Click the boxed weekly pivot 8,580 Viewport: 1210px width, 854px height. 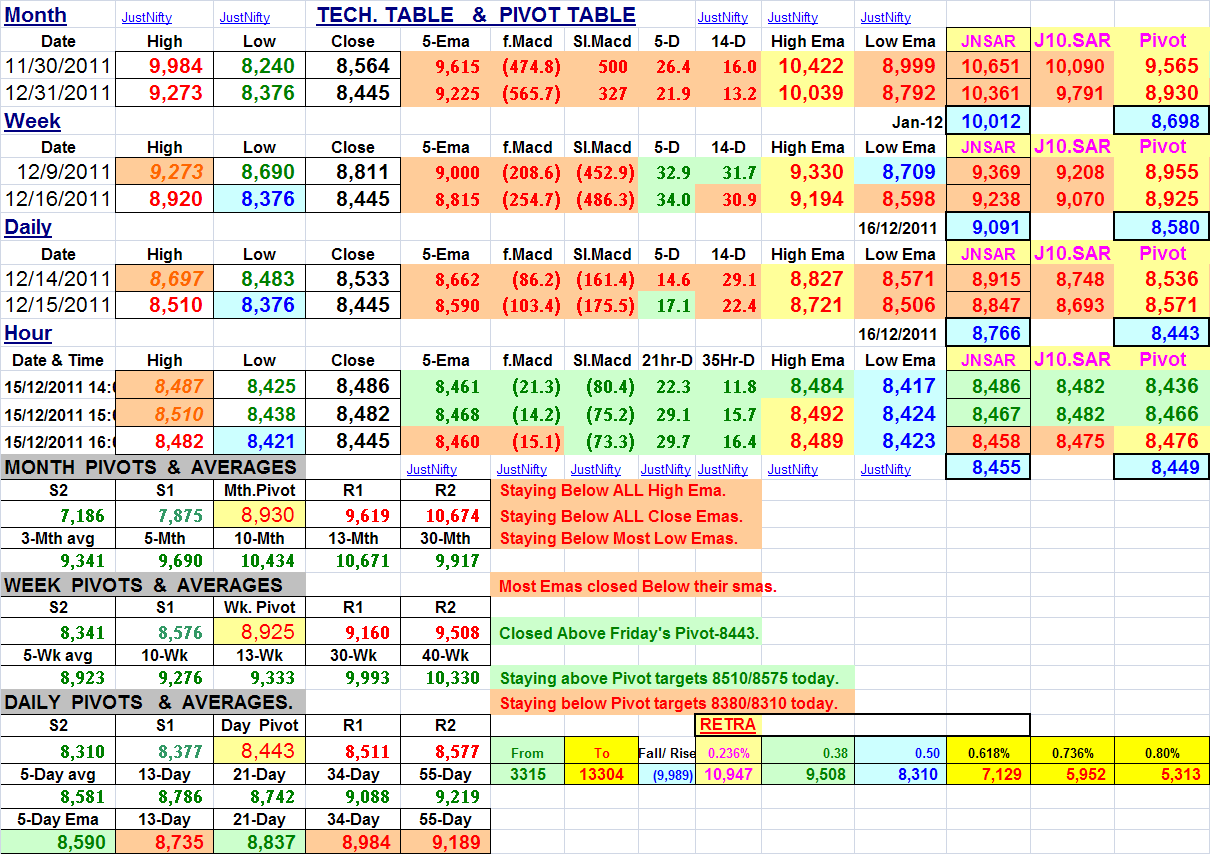[1162, 227]
